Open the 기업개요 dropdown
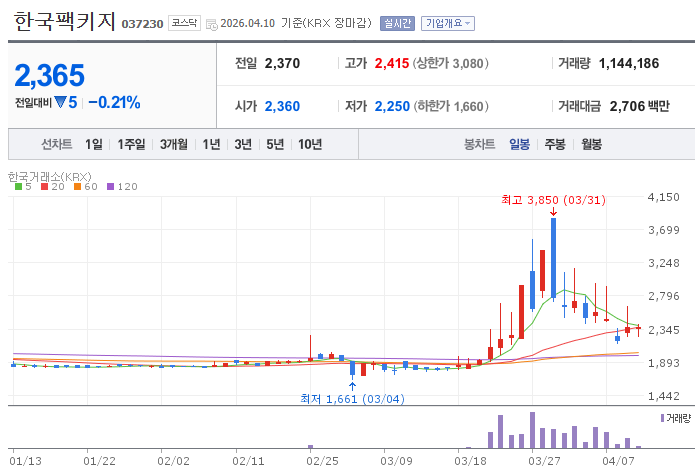This screenshot has height=471, width=695. click(448, 23)
